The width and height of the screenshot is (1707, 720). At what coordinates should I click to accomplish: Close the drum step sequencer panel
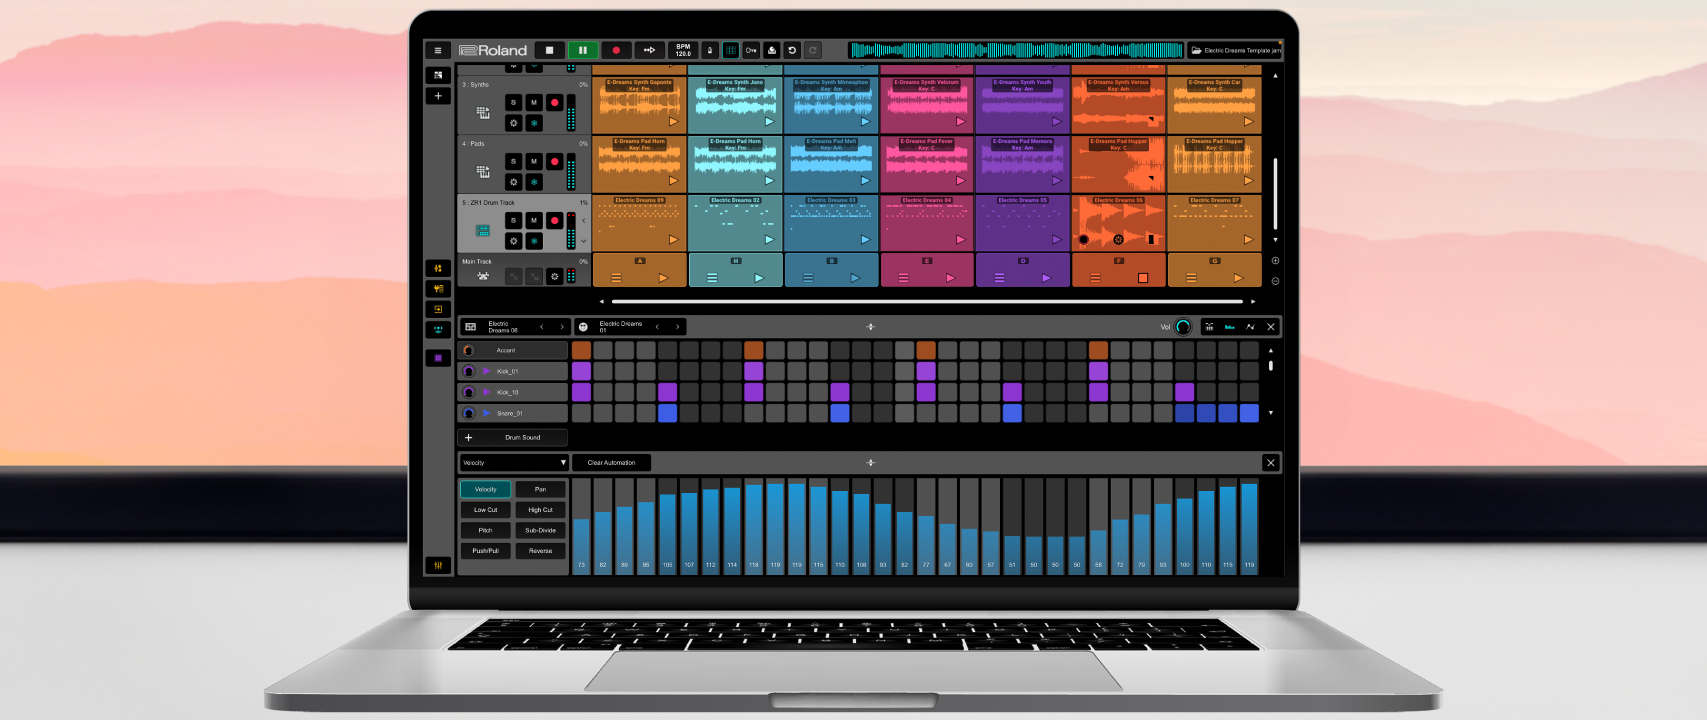[1271, 327]
